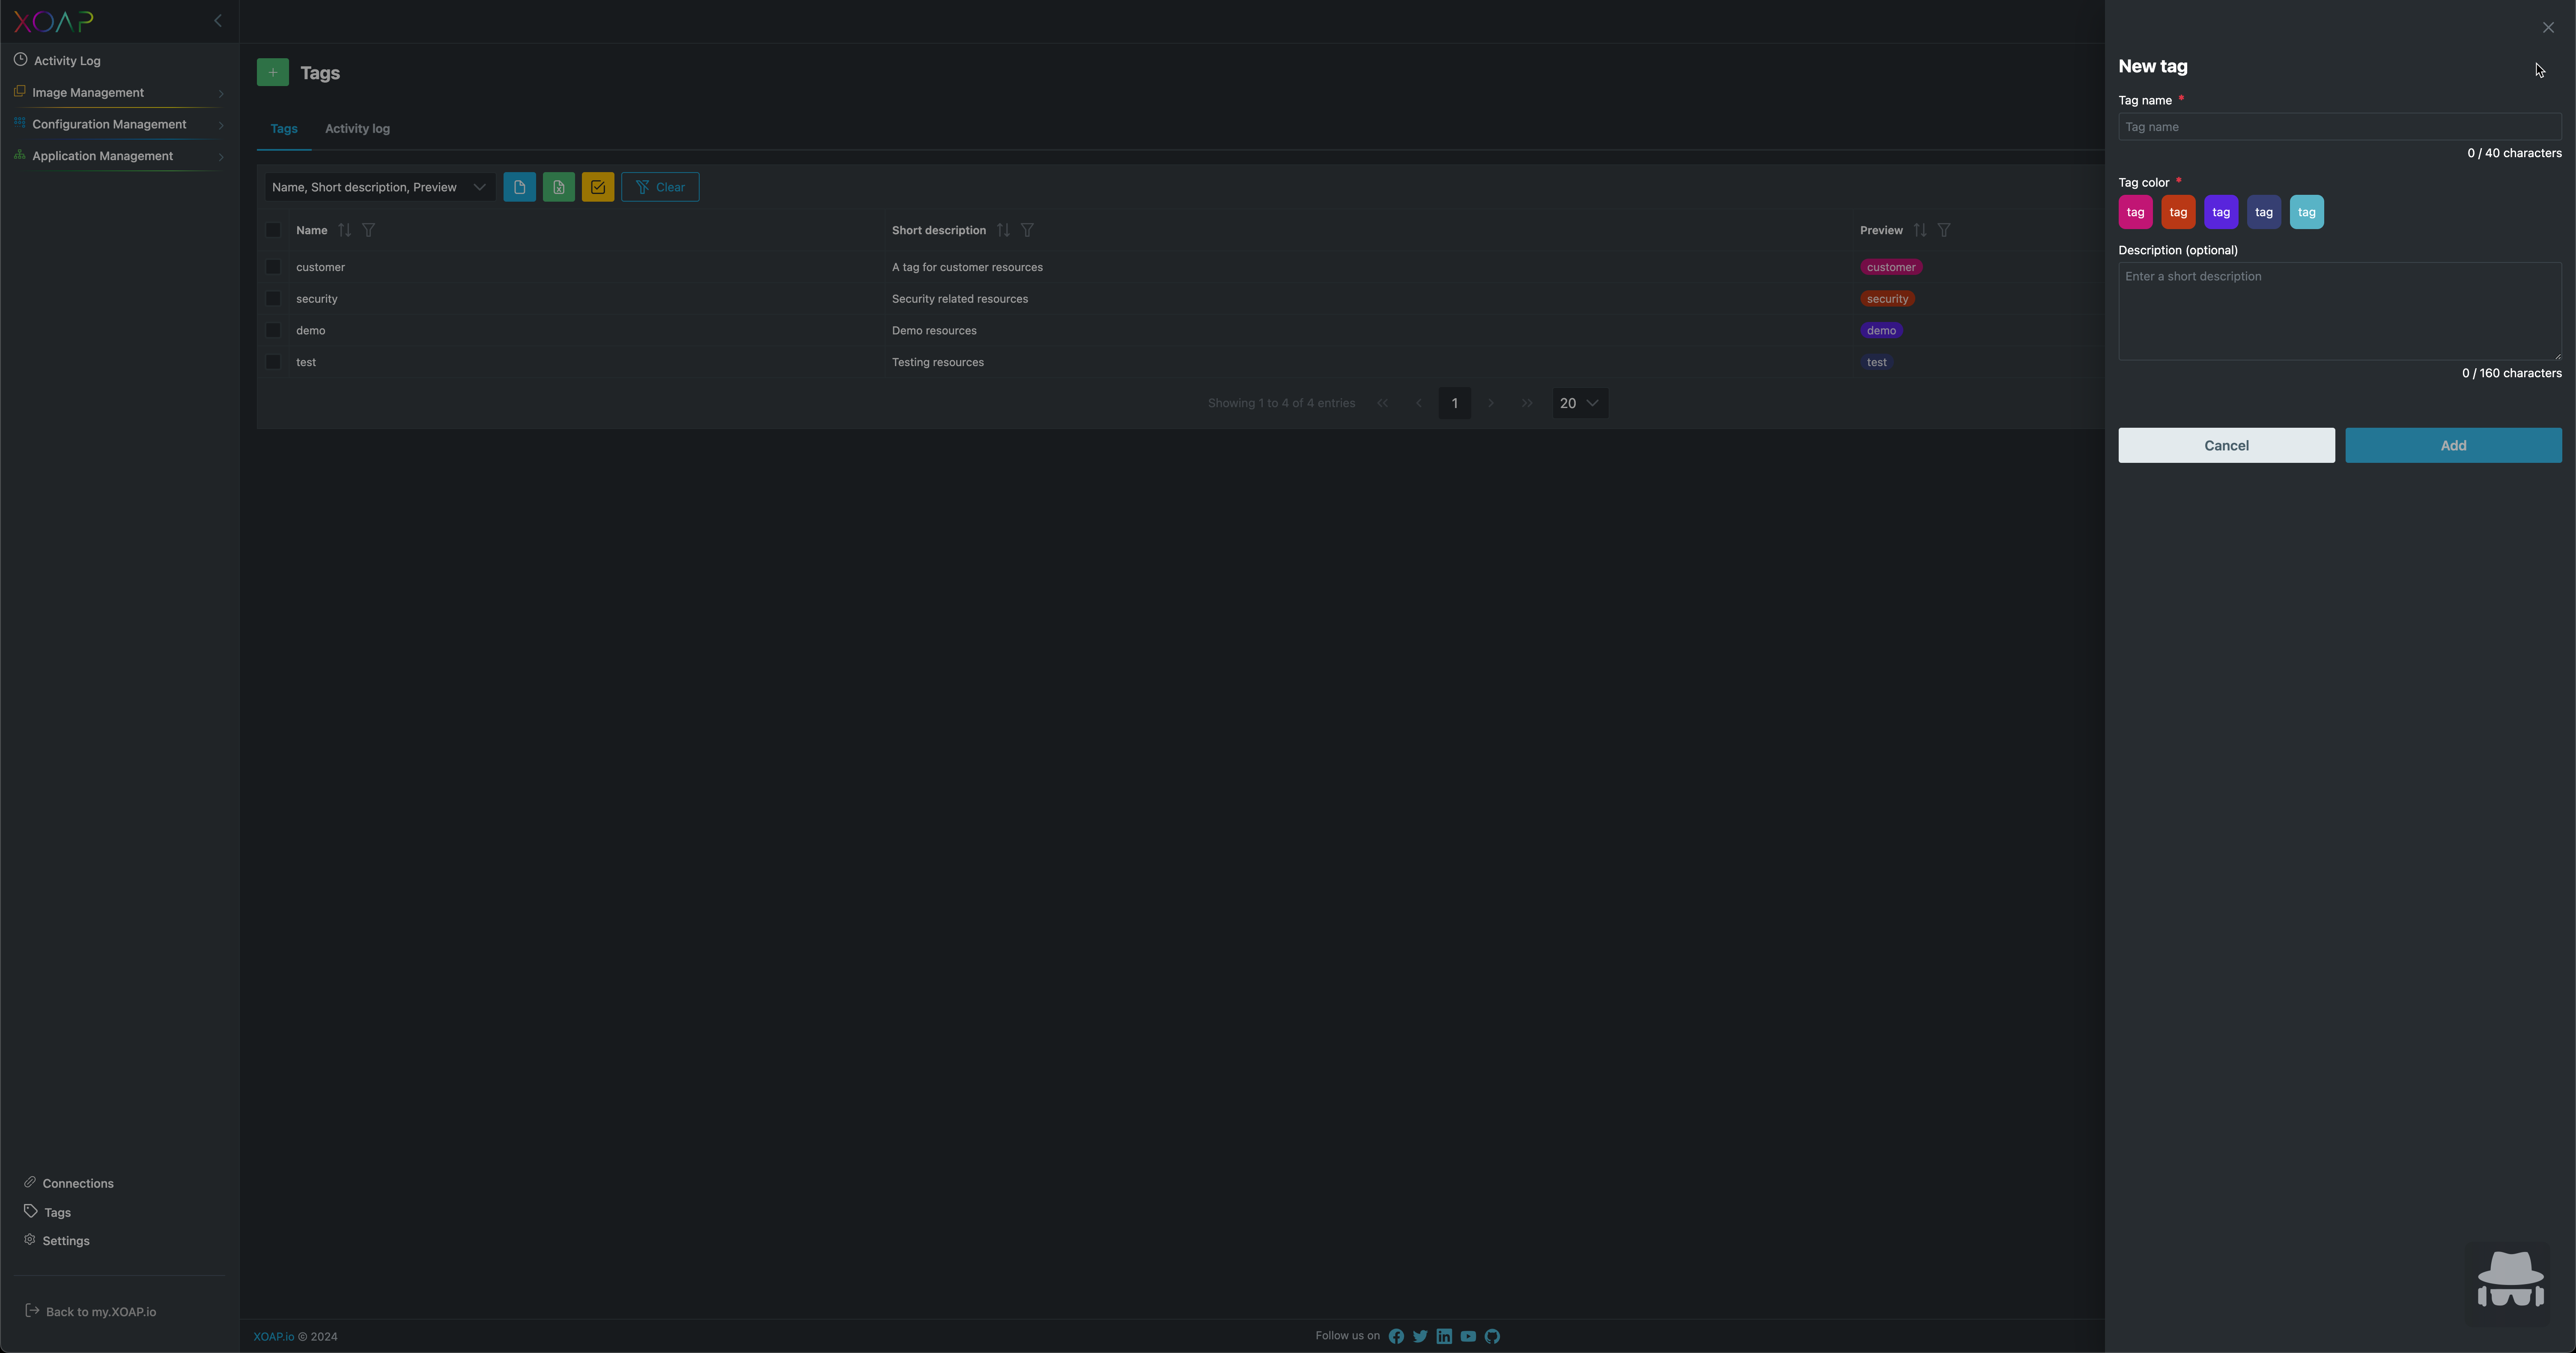2576x1353 pixels.
Task: Go to the first page of results
Action: [x=1382, y=403]
